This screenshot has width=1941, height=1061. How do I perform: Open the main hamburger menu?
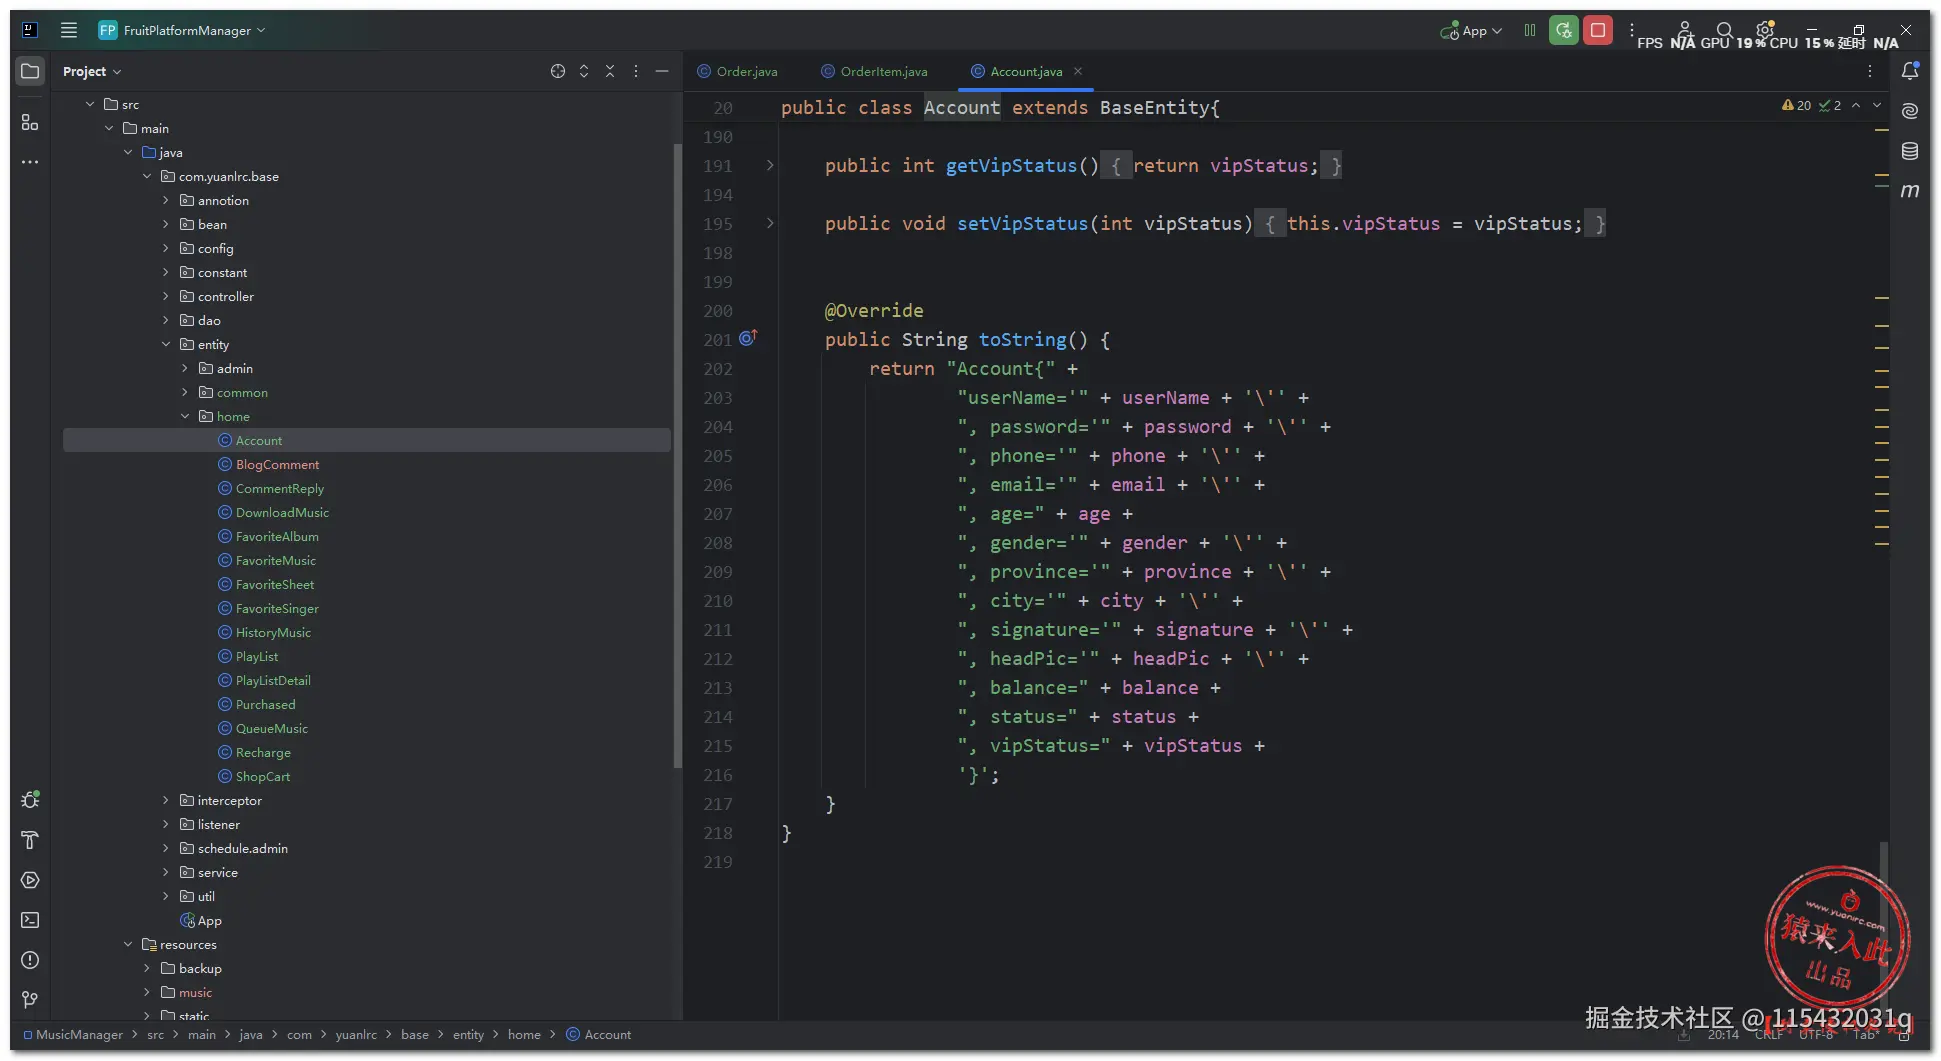click(69, 30)
